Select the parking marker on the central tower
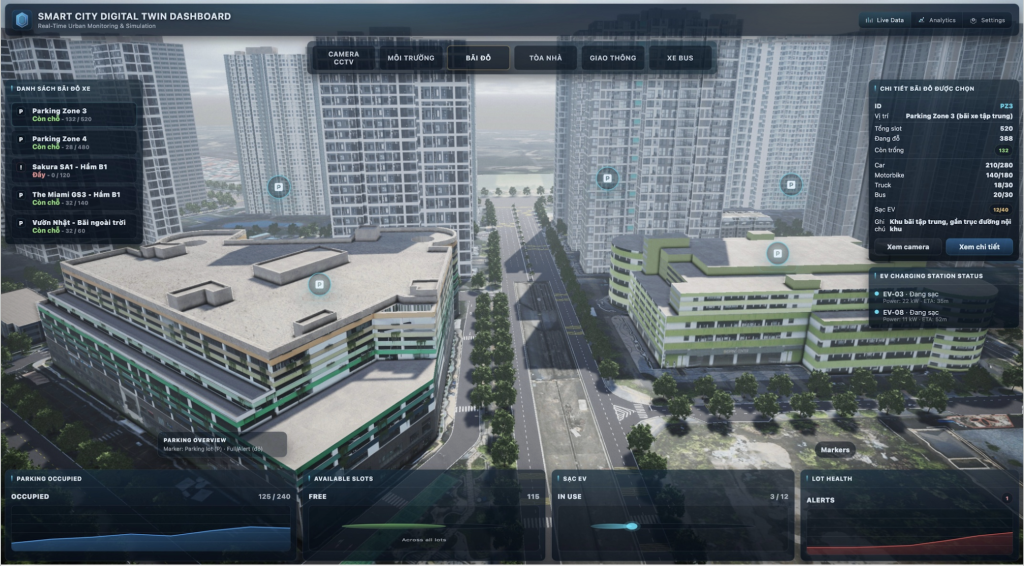The image size is (1024, 566). 605,179
